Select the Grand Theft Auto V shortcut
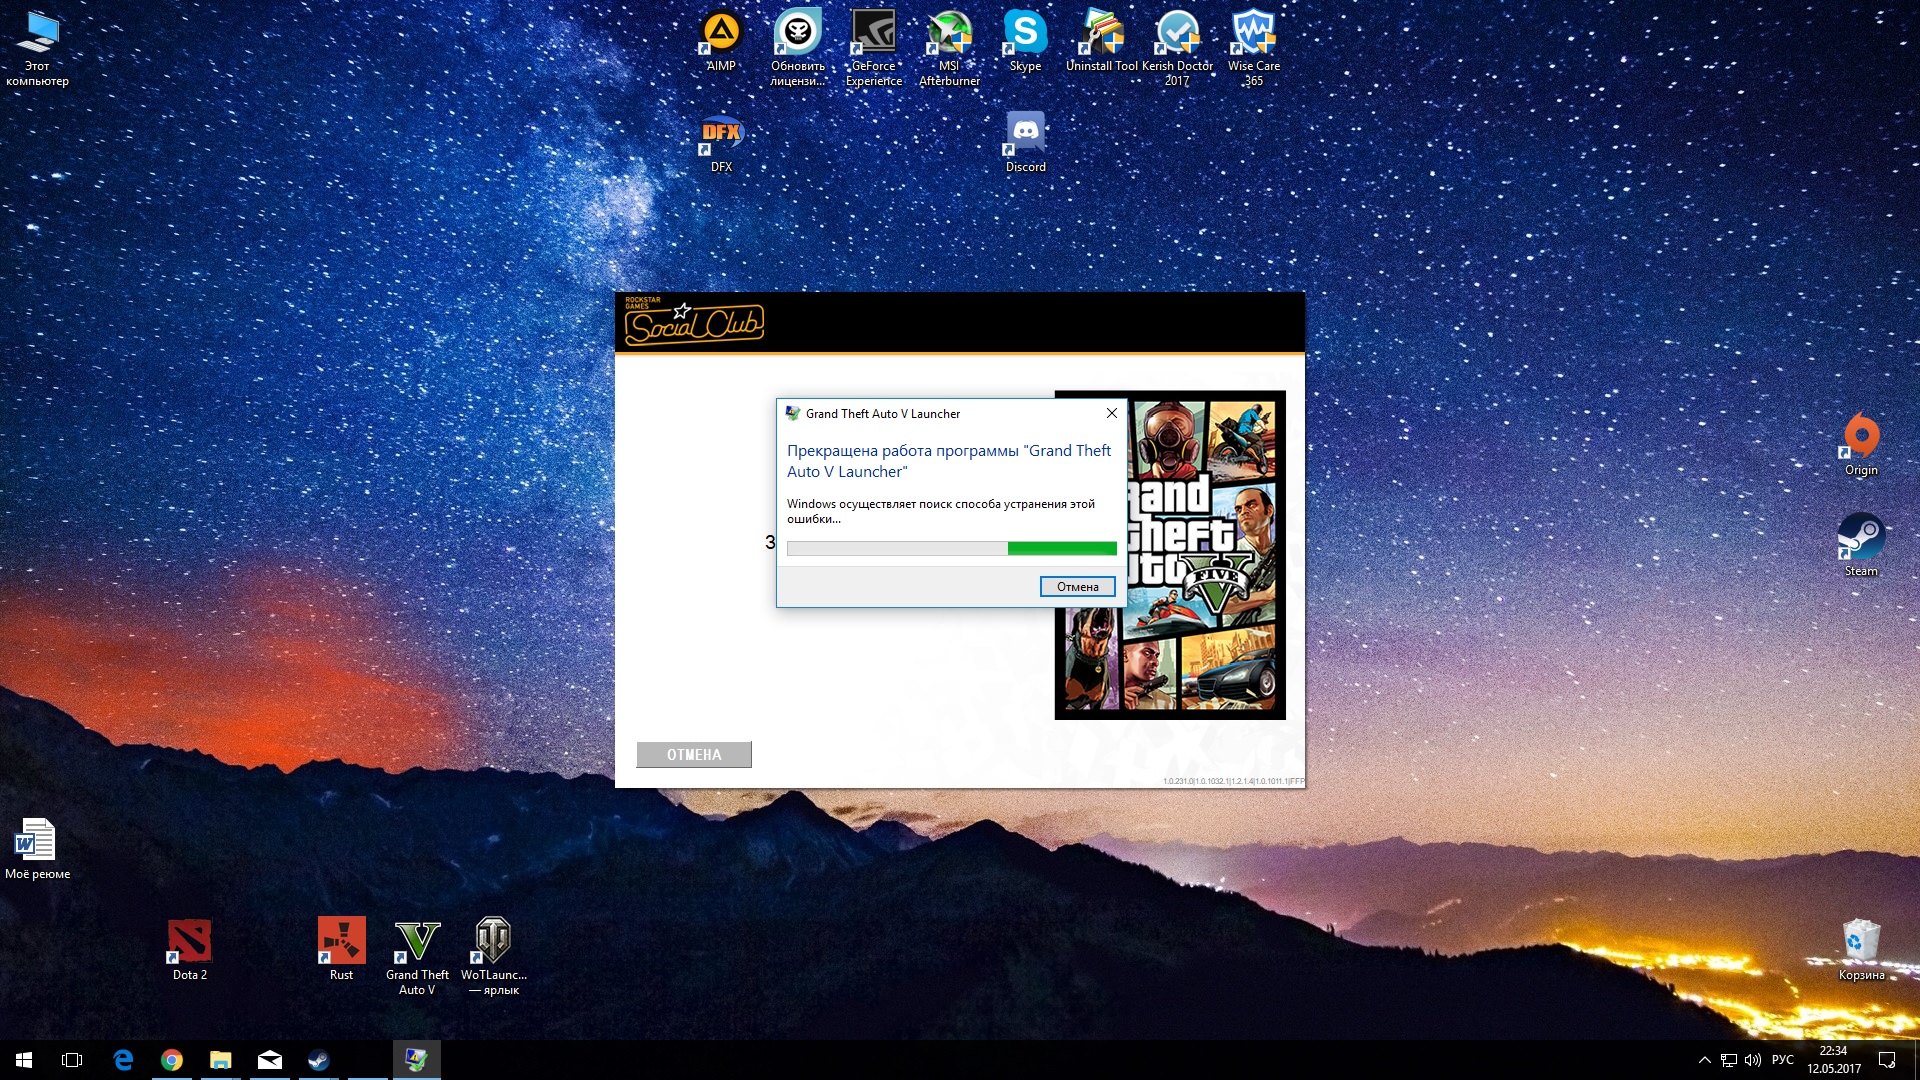Image resolution: width=1920 pixels, height=1080 pixels. (417, 942)
